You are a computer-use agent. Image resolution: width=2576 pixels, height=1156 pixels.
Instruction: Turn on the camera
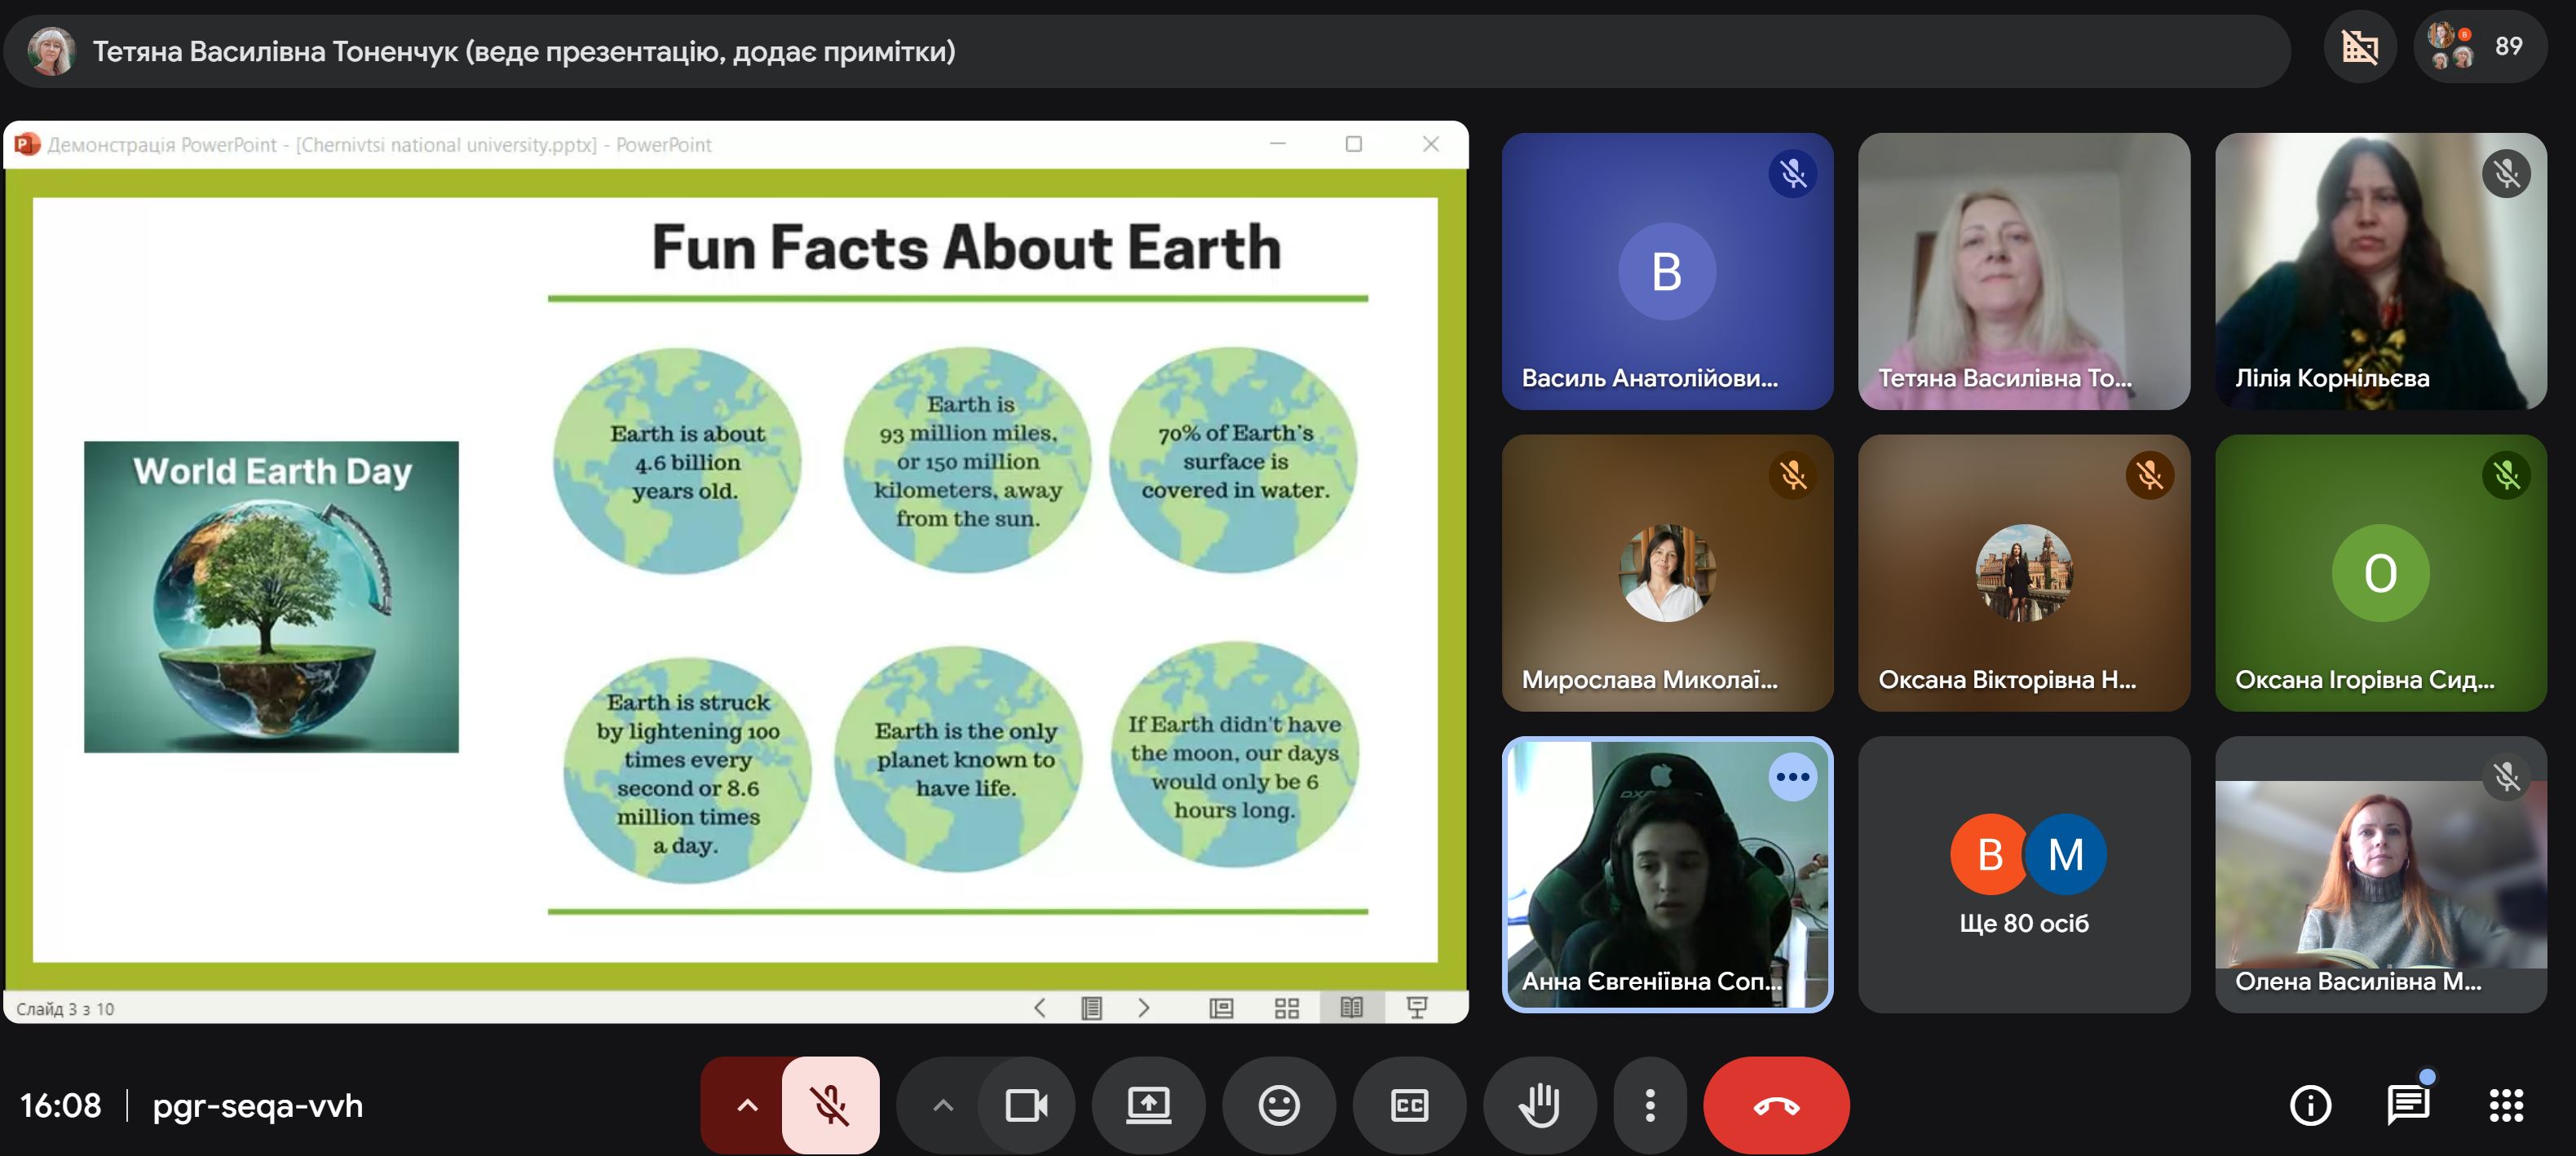click(x=1026, y=1105)
